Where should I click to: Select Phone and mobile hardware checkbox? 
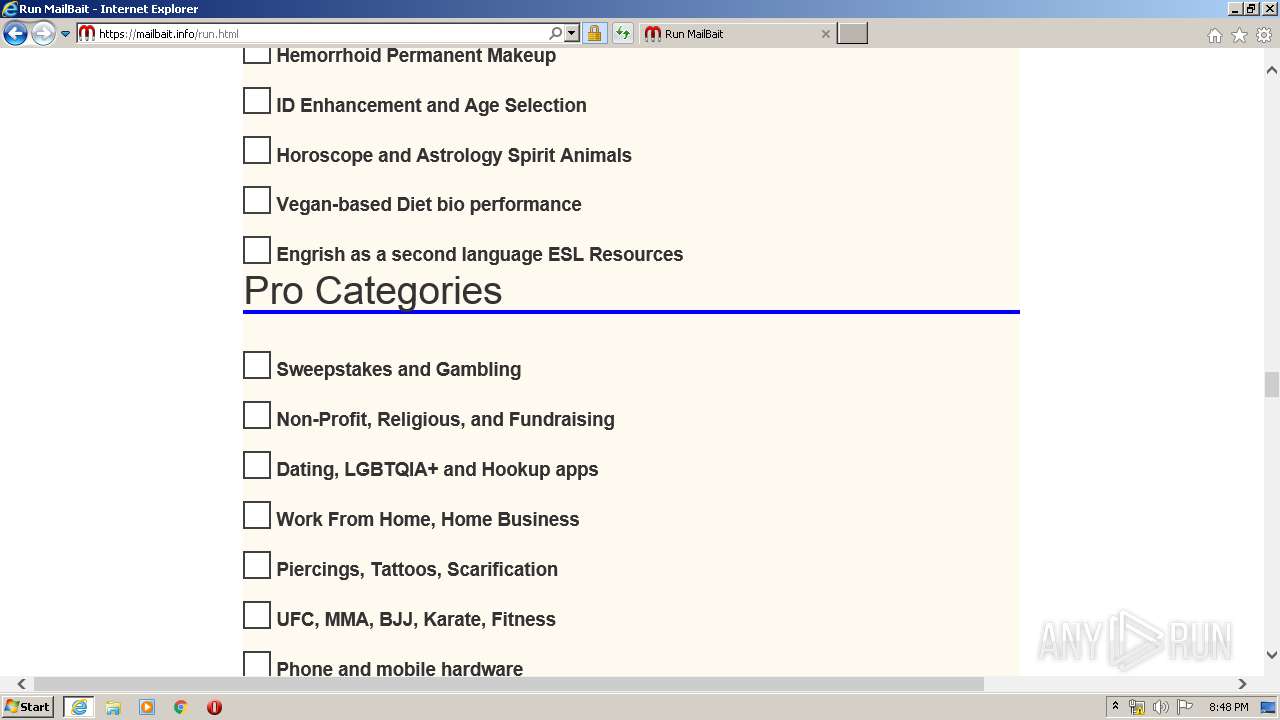(x=257, y=664)
